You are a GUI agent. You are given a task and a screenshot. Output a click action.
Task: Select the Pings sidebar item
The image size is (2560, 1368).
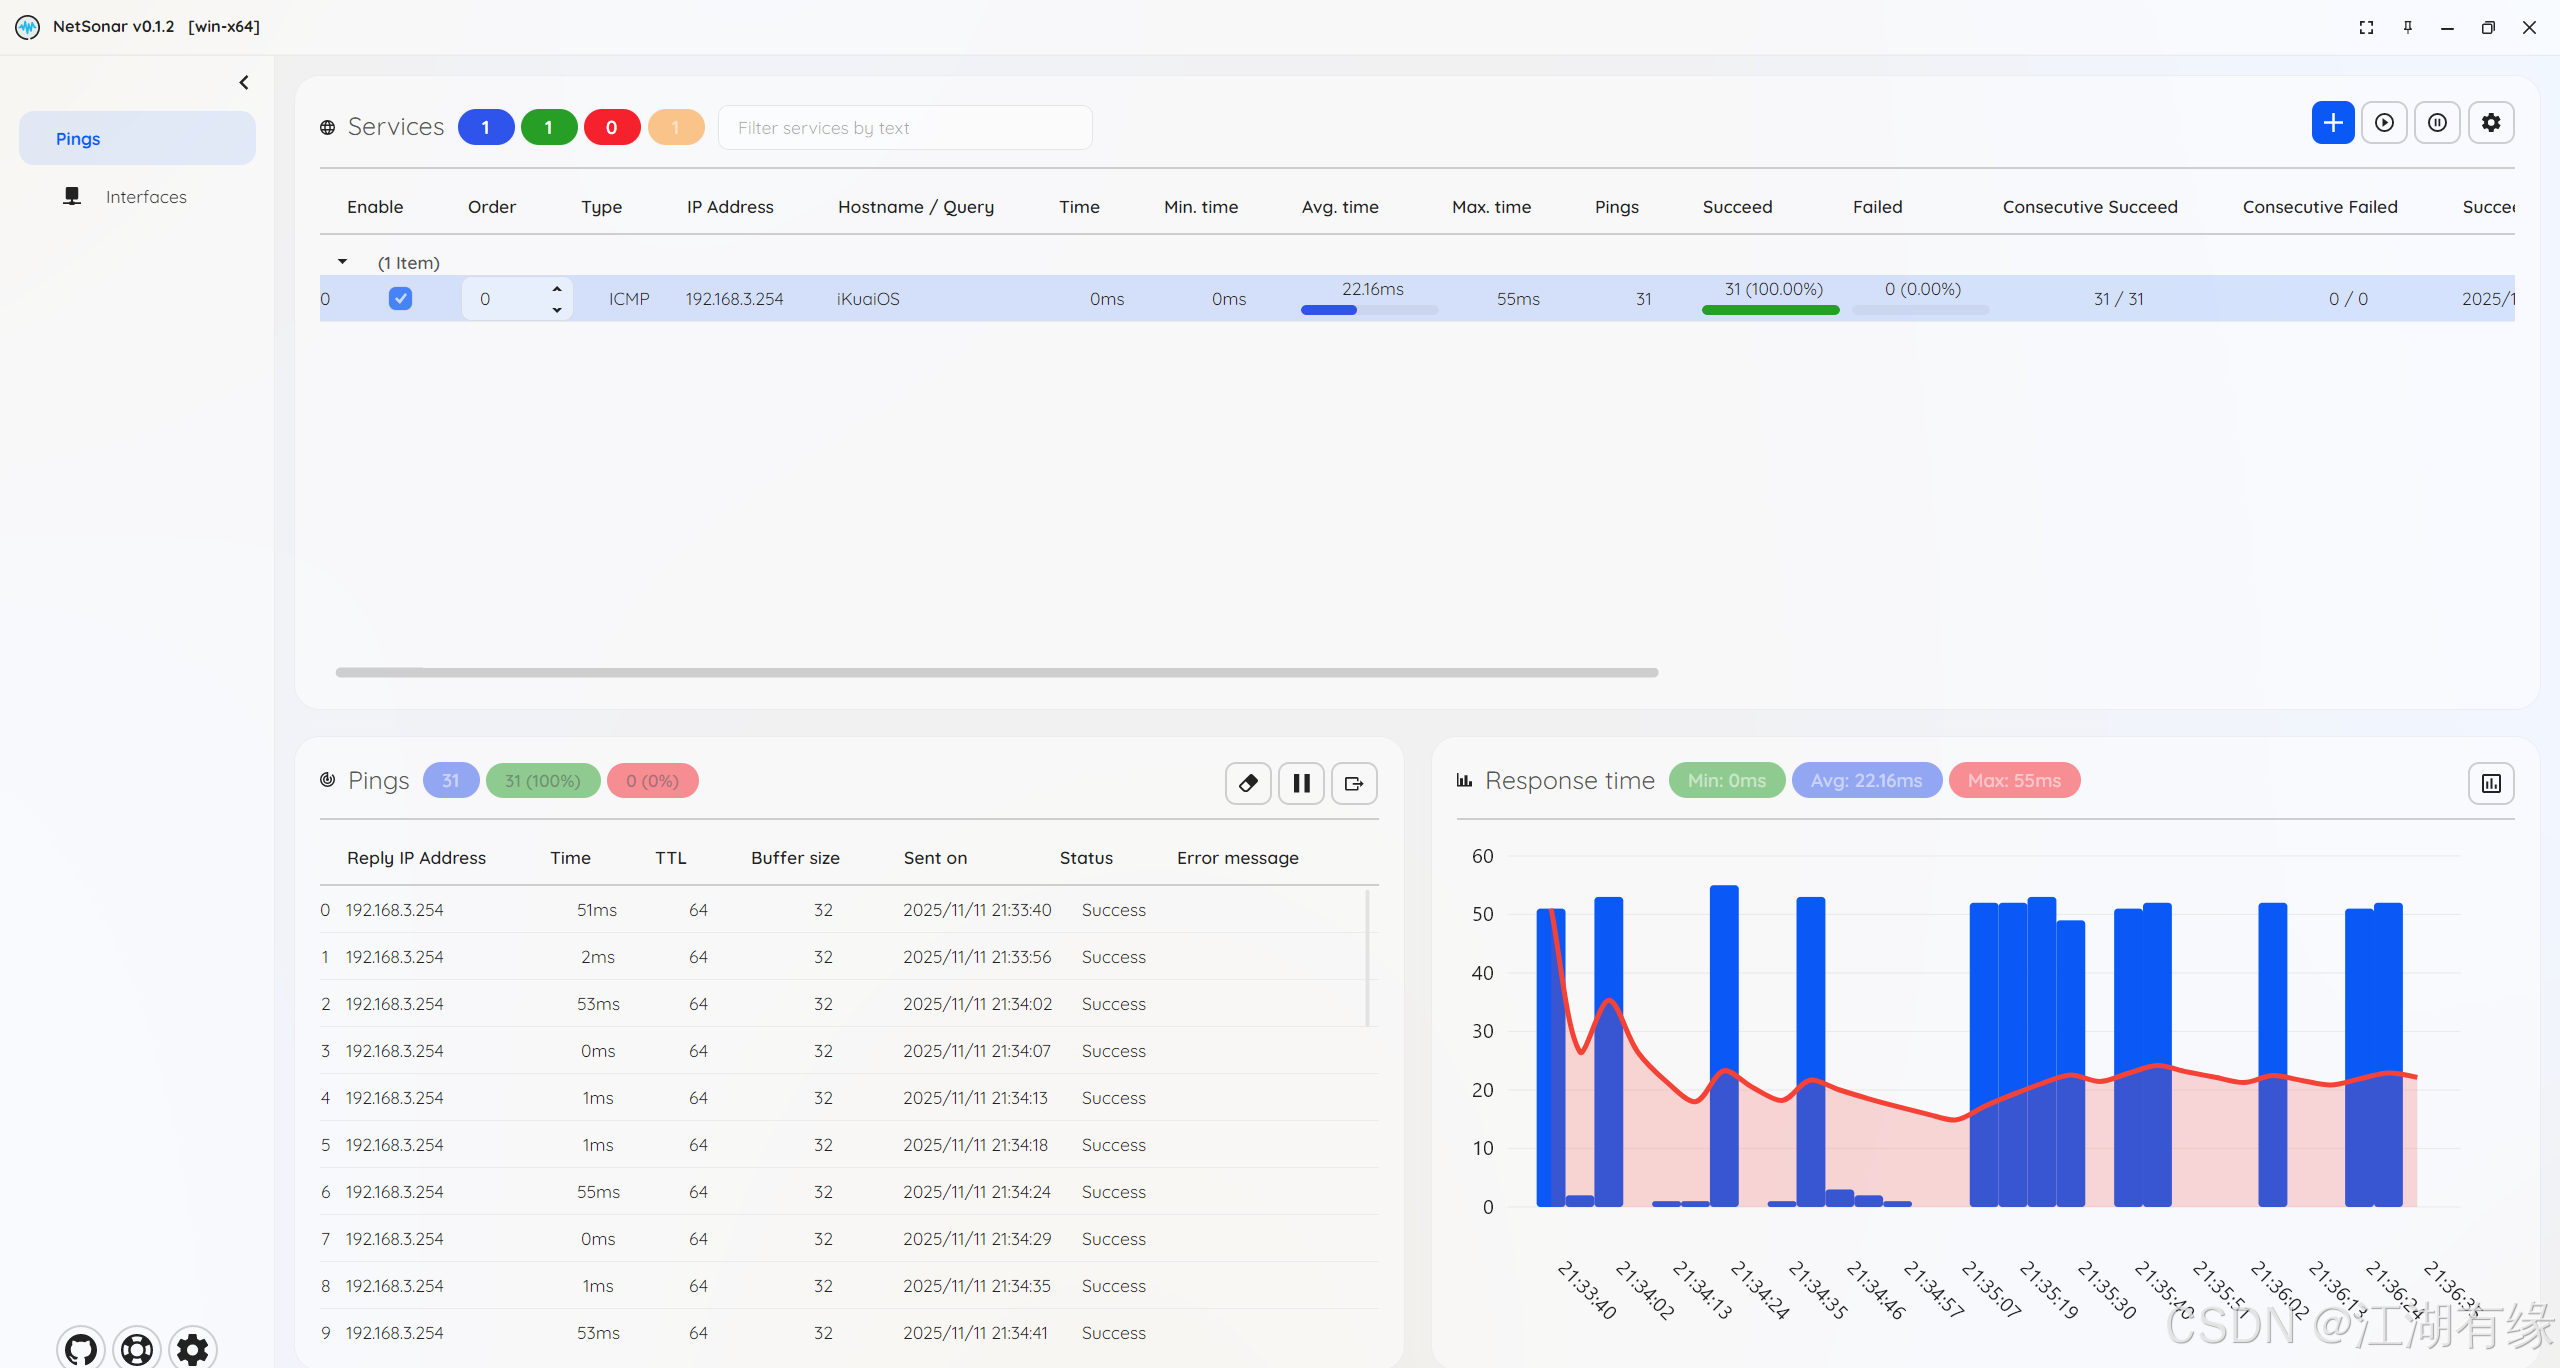[x=137, y=138]
